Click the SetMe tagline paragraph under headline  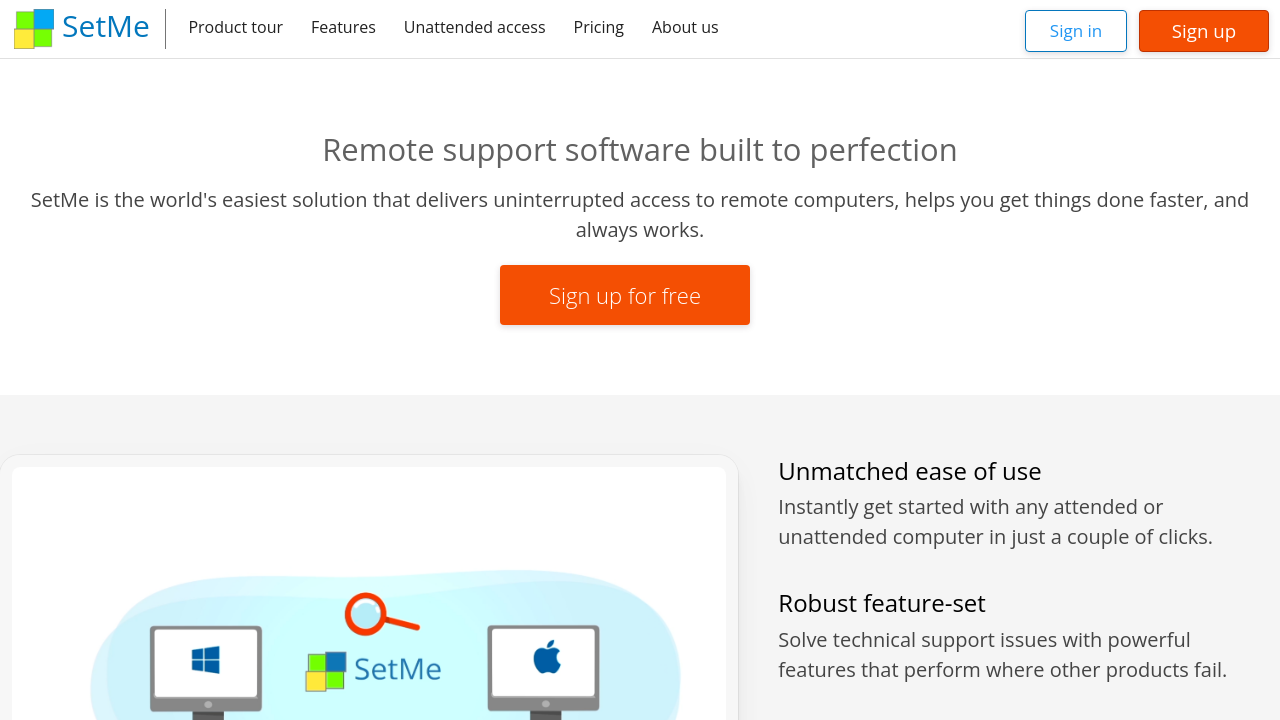tap(639, 214)
